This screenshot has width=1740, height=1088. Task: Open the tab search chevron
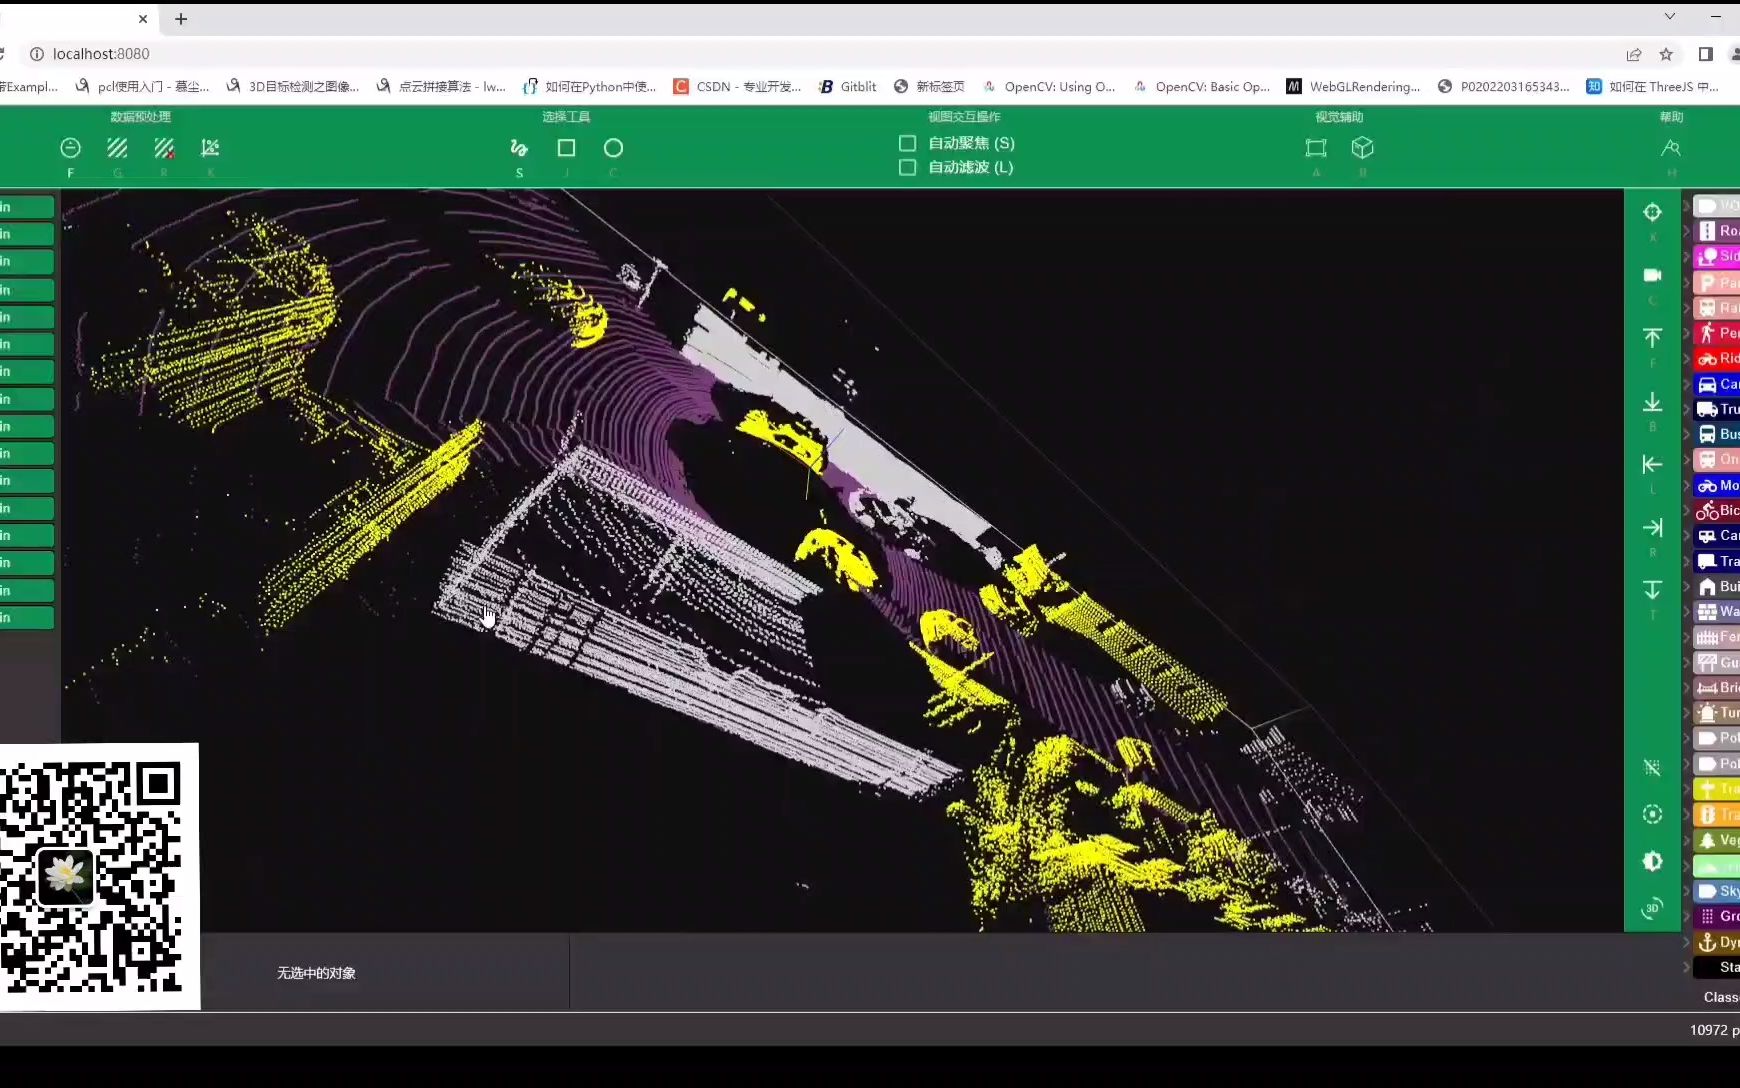1669,17
